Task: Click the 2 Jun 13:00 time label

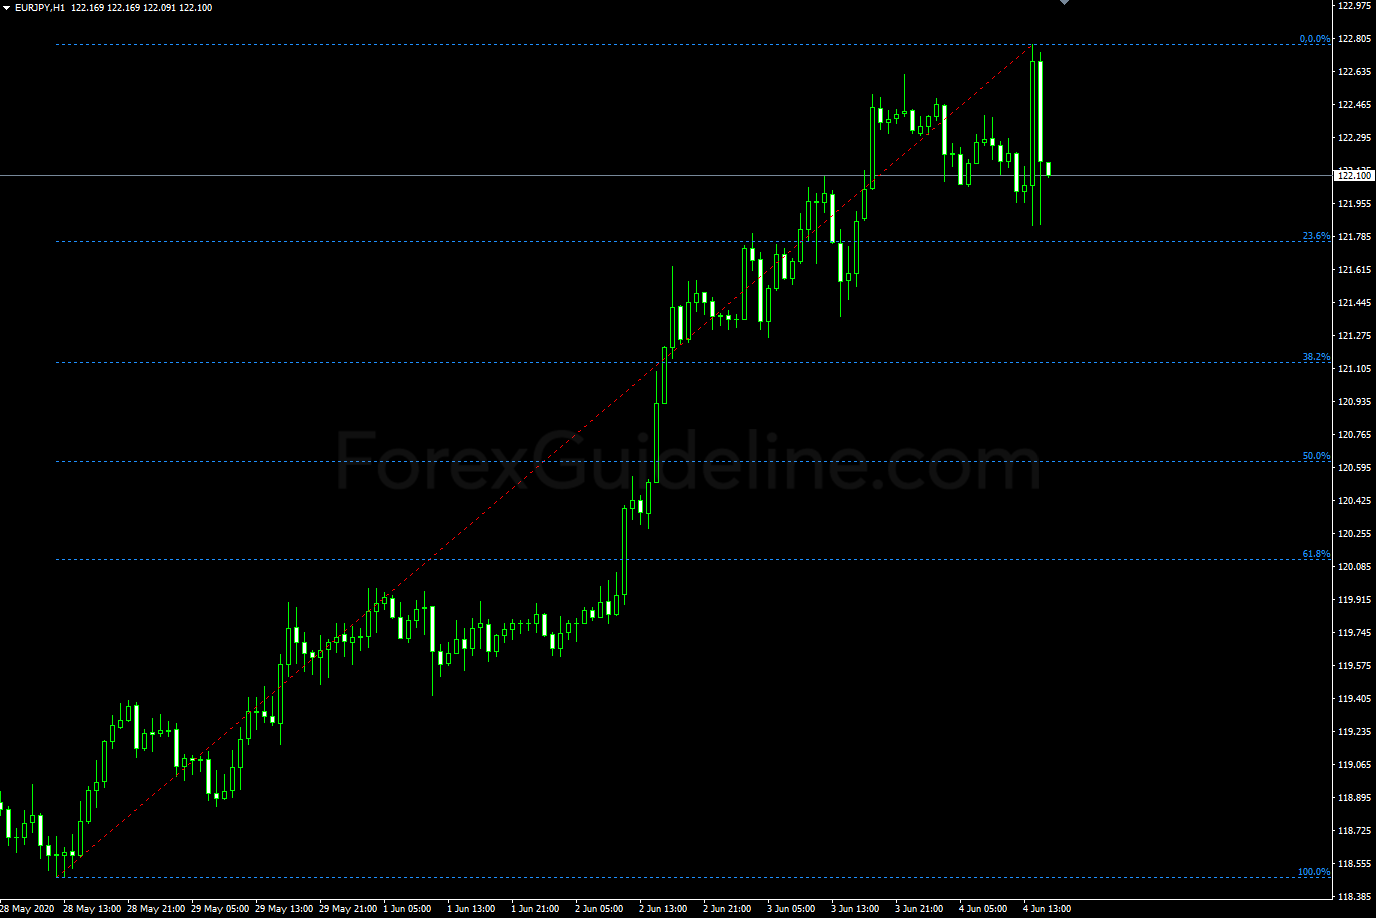Action: pyautogui.click(x=663, y=909)
